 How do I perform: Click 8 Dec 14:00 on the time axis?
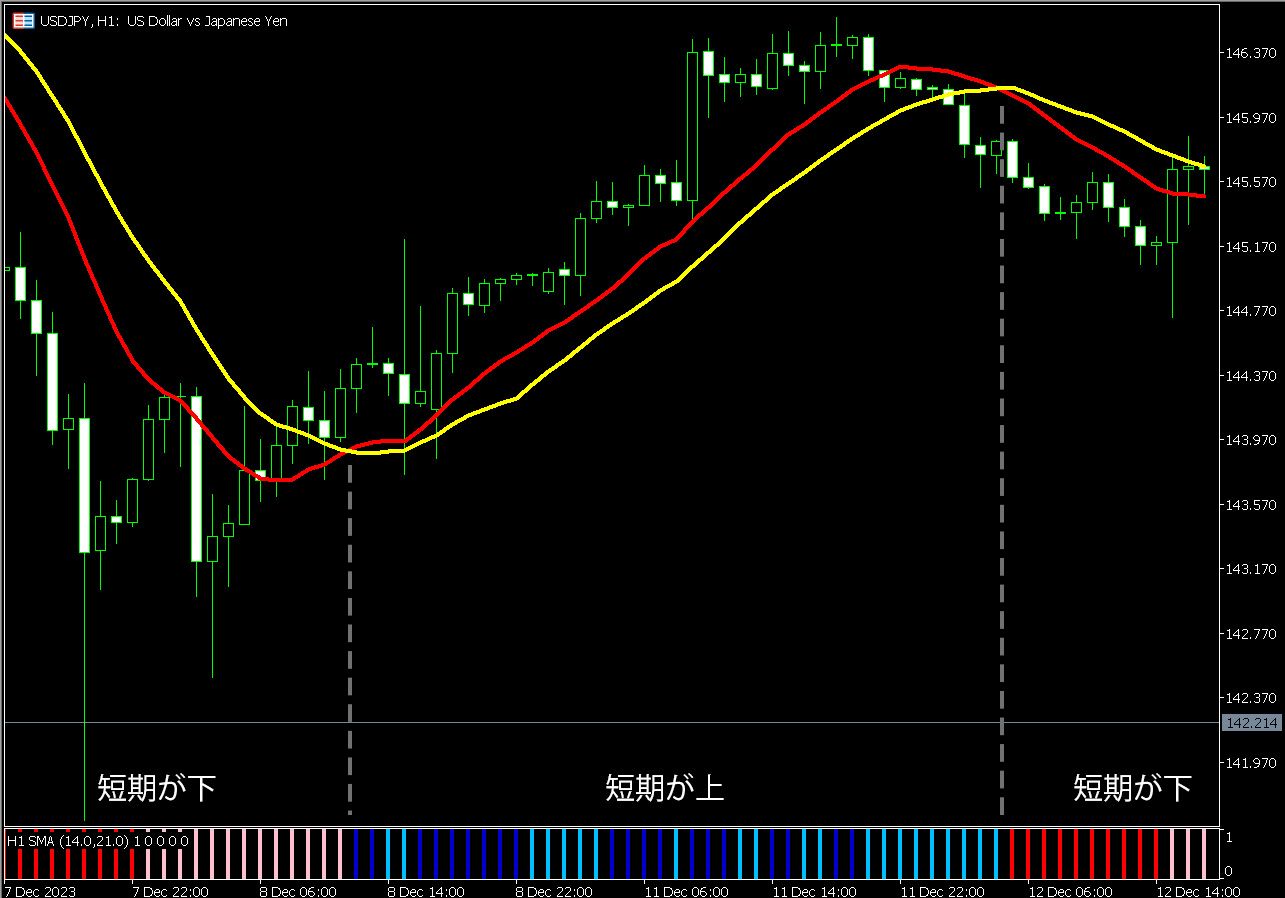pyautogui.click(x=426, y=891)
